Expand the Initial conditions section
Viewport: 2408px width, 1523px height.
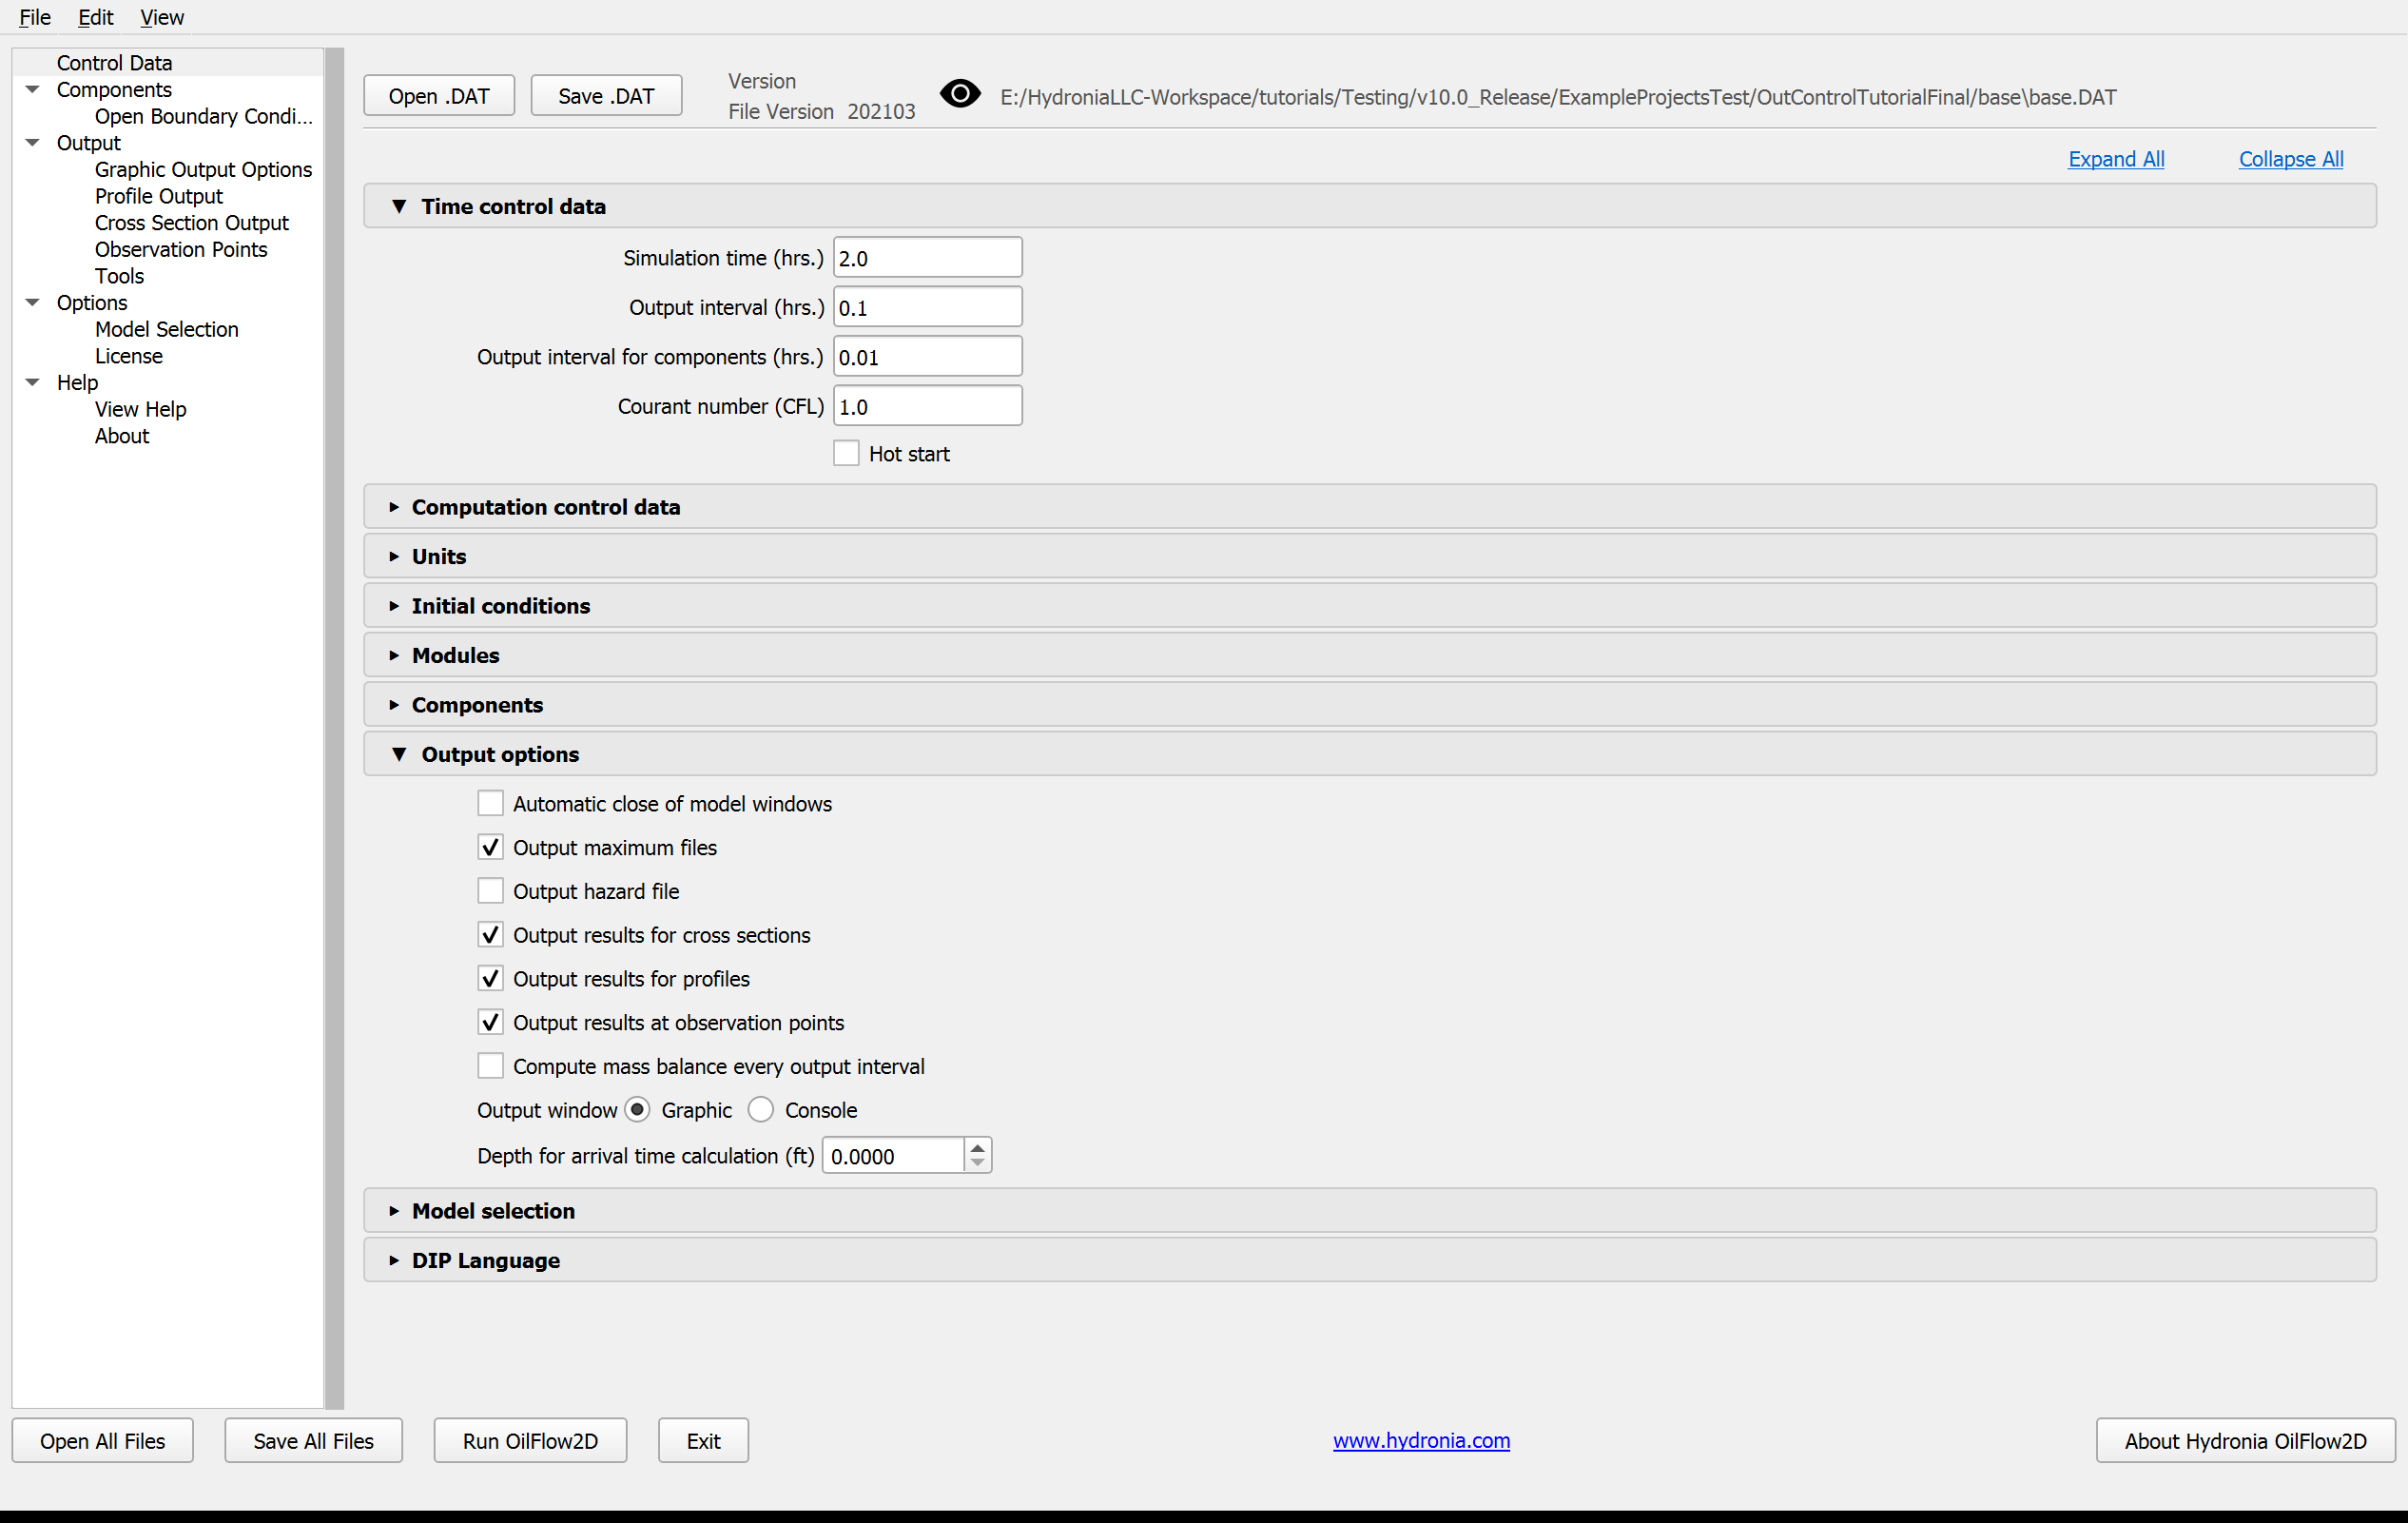(x=1369, y=606)
